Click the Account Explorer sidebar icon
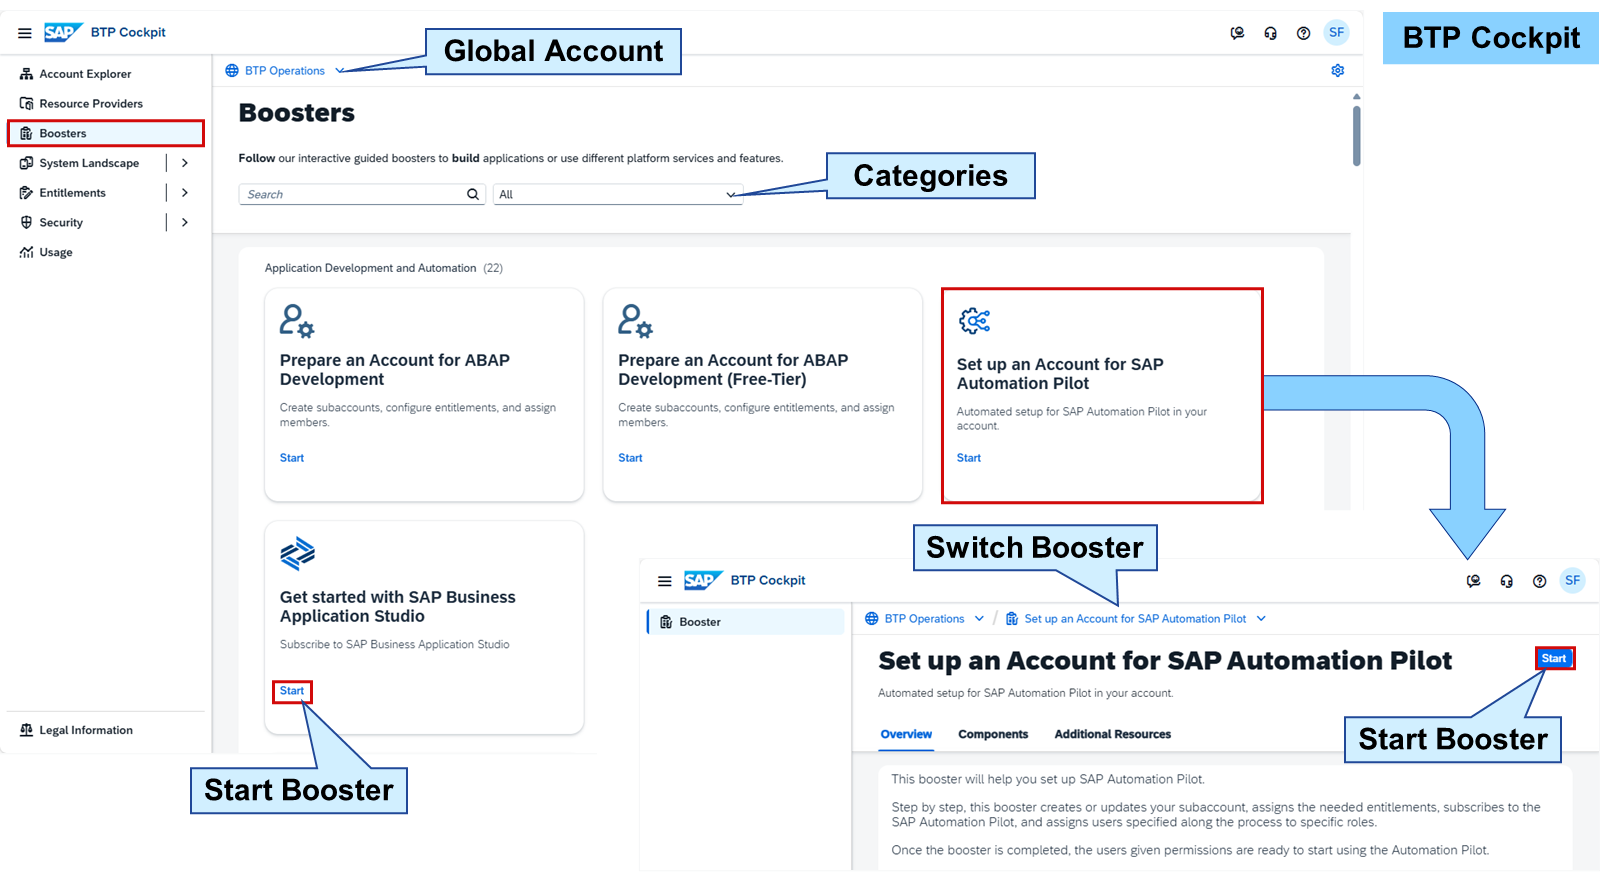 27,74
